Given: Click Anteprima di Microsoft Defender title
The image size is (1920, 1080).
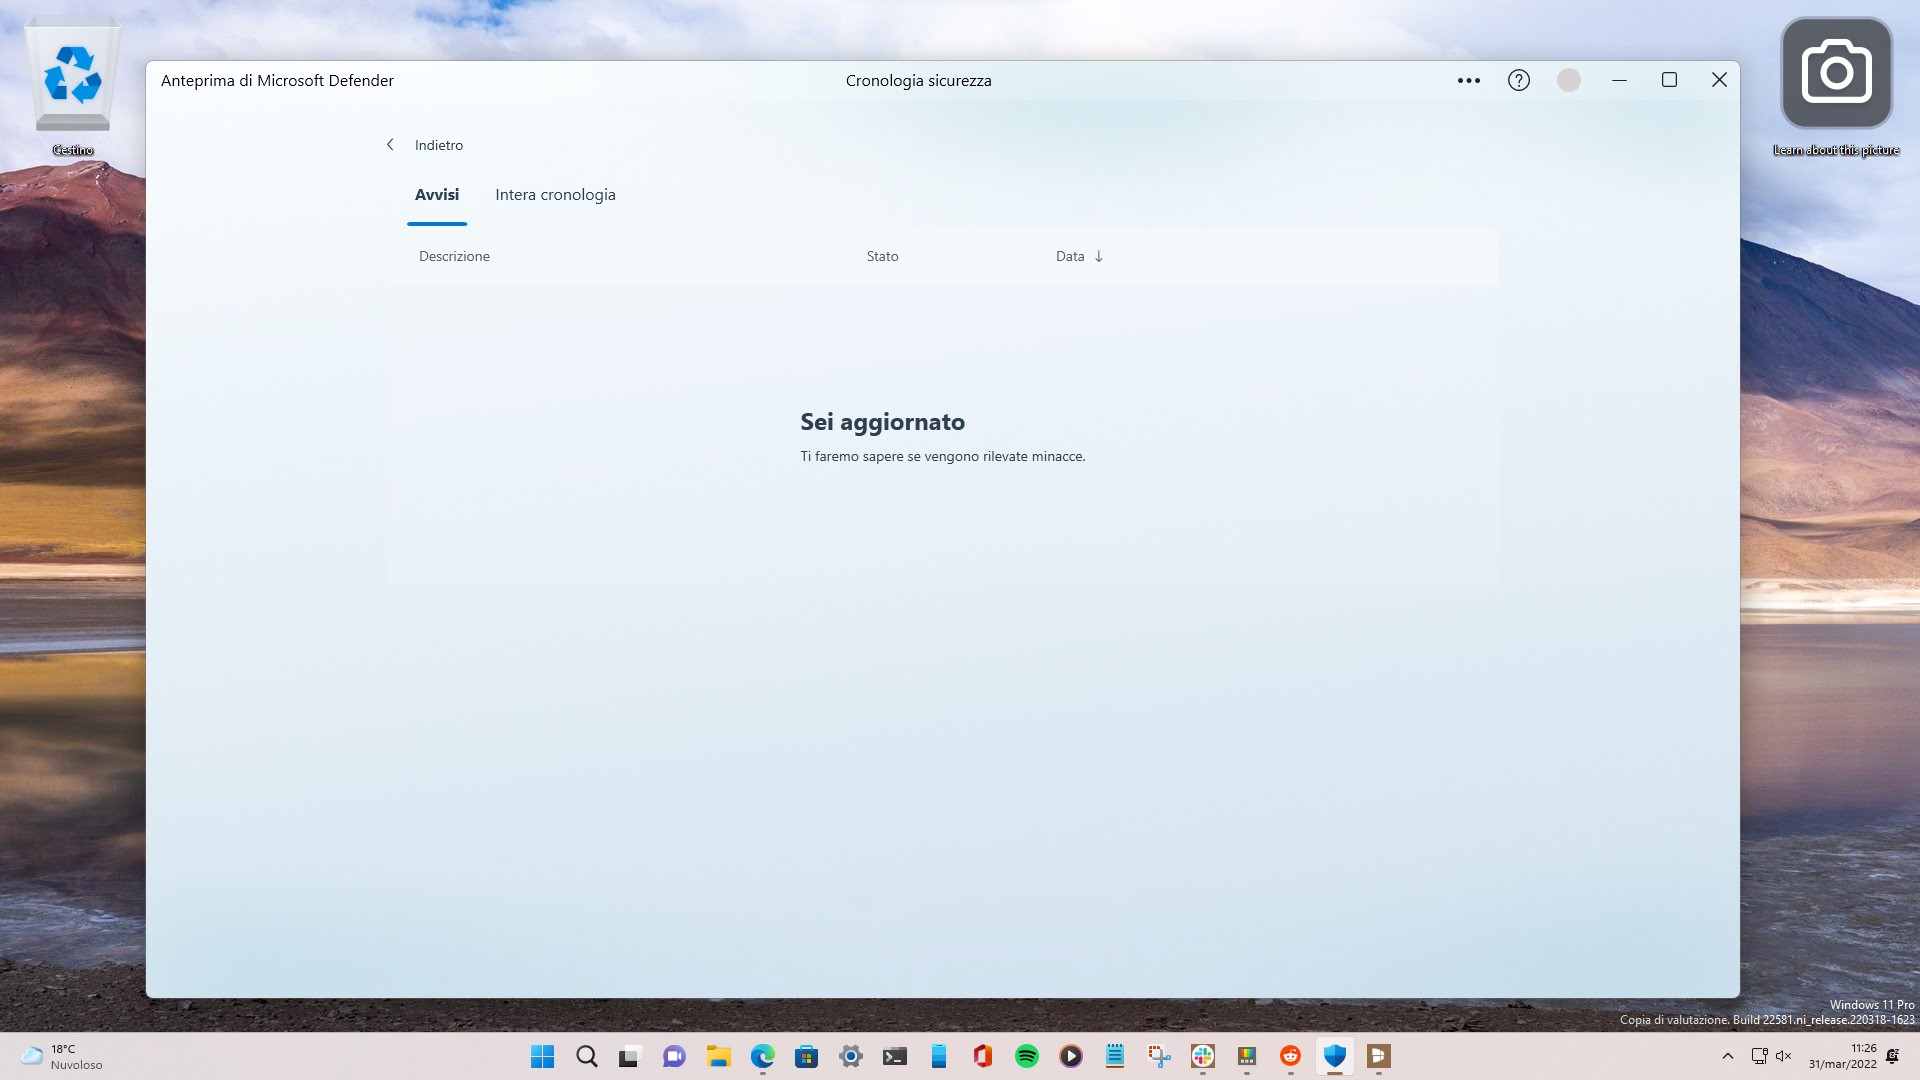Looking at the screenshot, I should [277, 80].
